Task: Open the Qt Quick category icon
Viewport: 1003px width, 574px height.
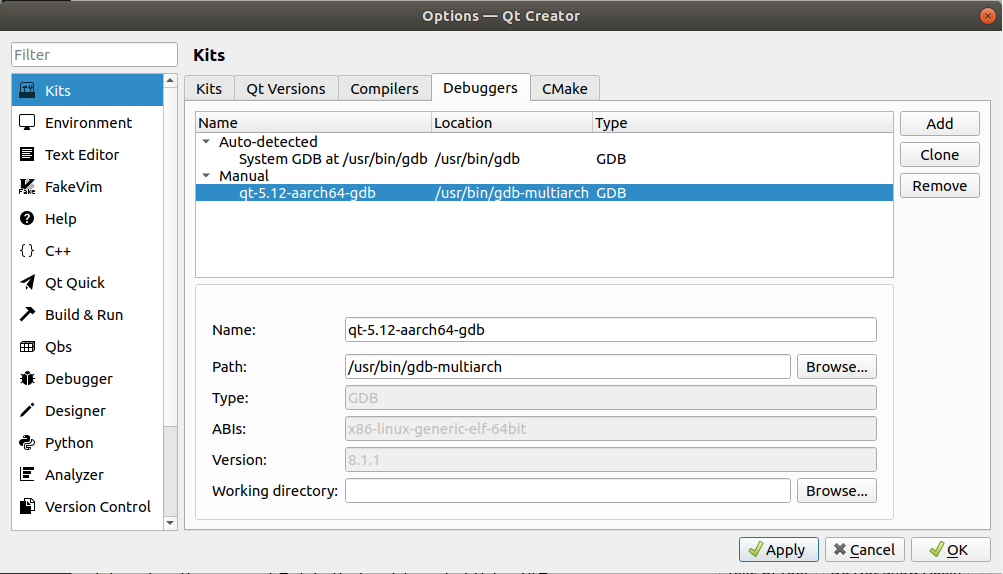Action: coord(28,283)
